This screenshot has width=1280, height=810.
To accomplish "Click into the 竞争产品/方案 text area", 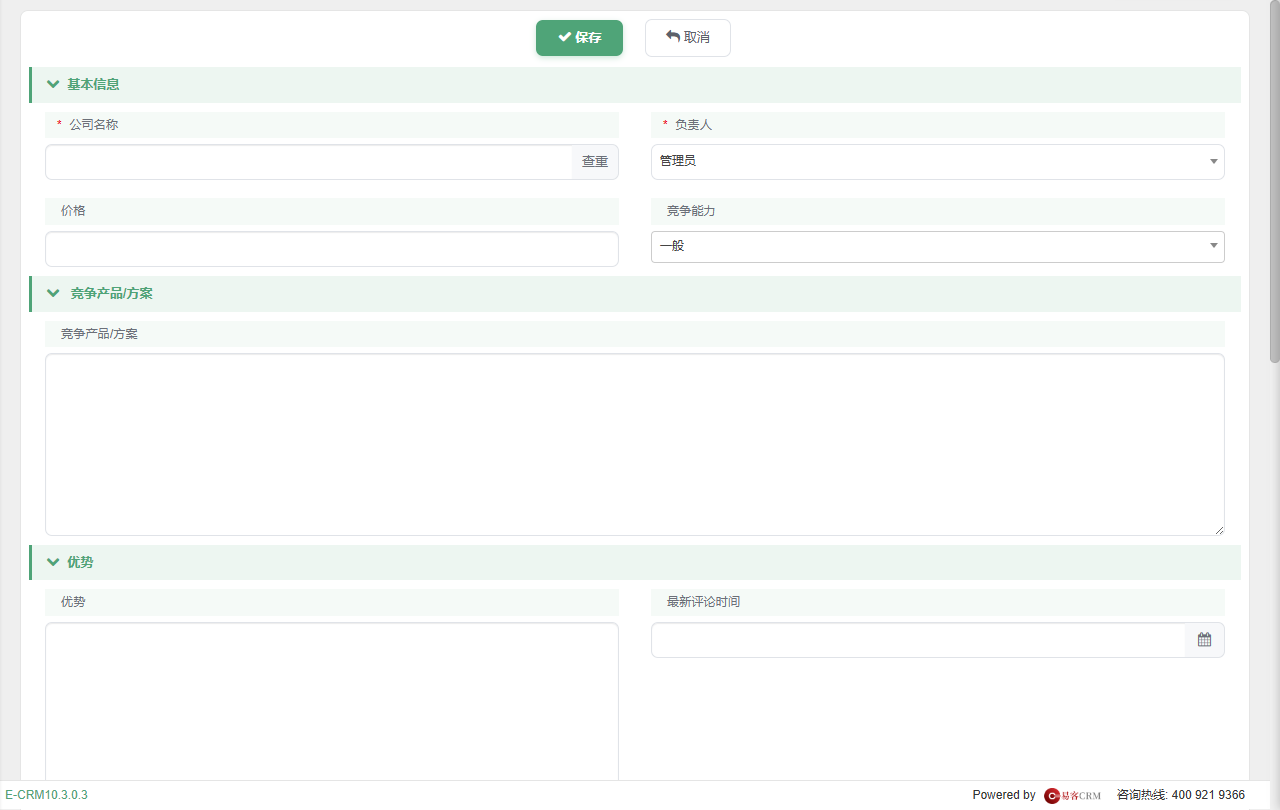I will [x=635, y=445].
